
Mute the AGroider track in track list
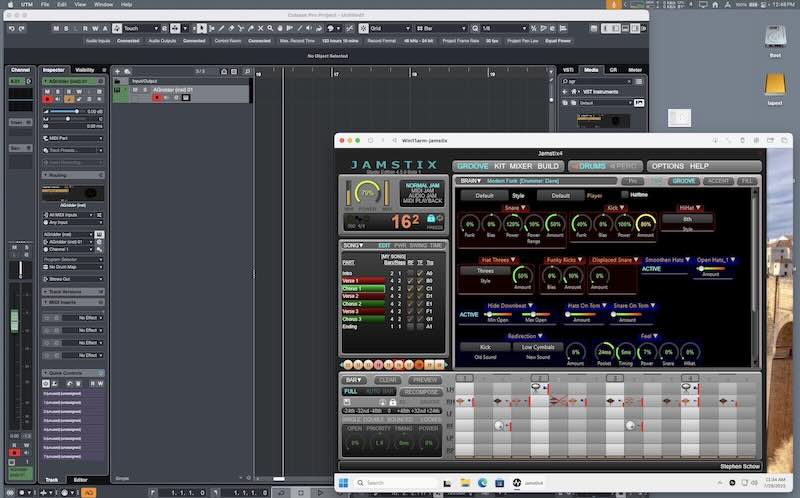point(135,89)
